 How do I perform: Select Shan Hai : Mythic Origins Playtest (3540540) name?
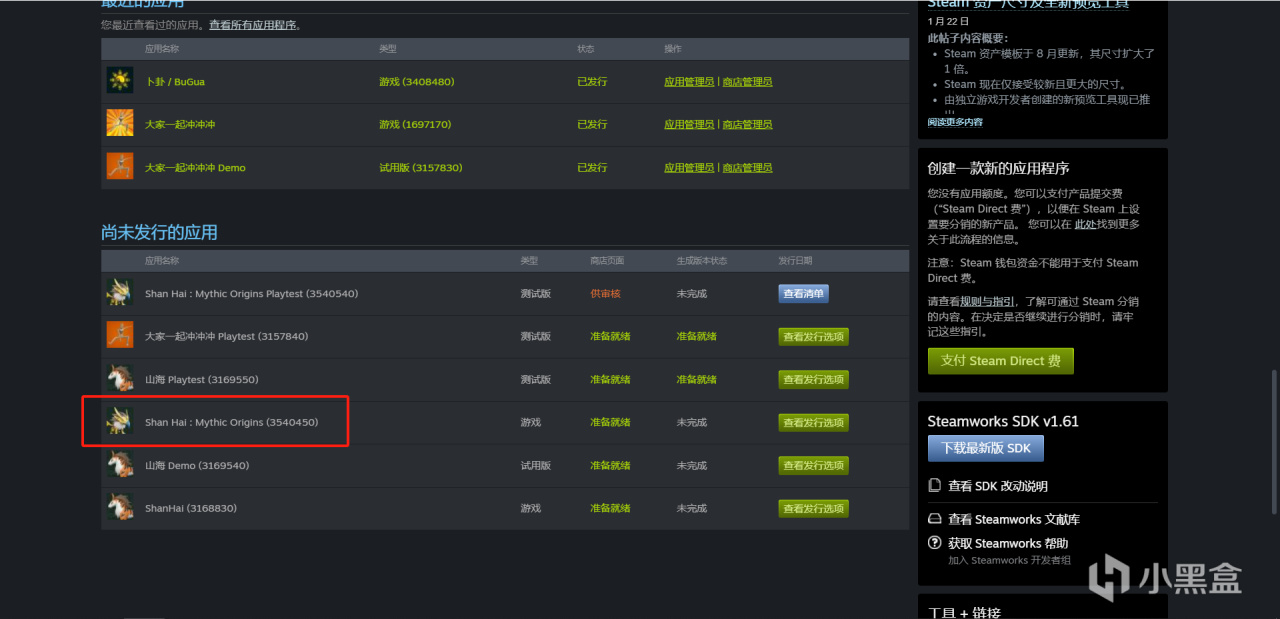251,294
